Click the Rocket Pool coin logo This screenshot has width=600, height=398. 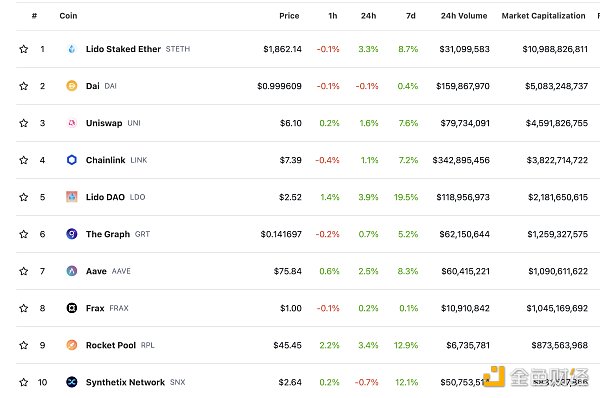click(72, 345)
